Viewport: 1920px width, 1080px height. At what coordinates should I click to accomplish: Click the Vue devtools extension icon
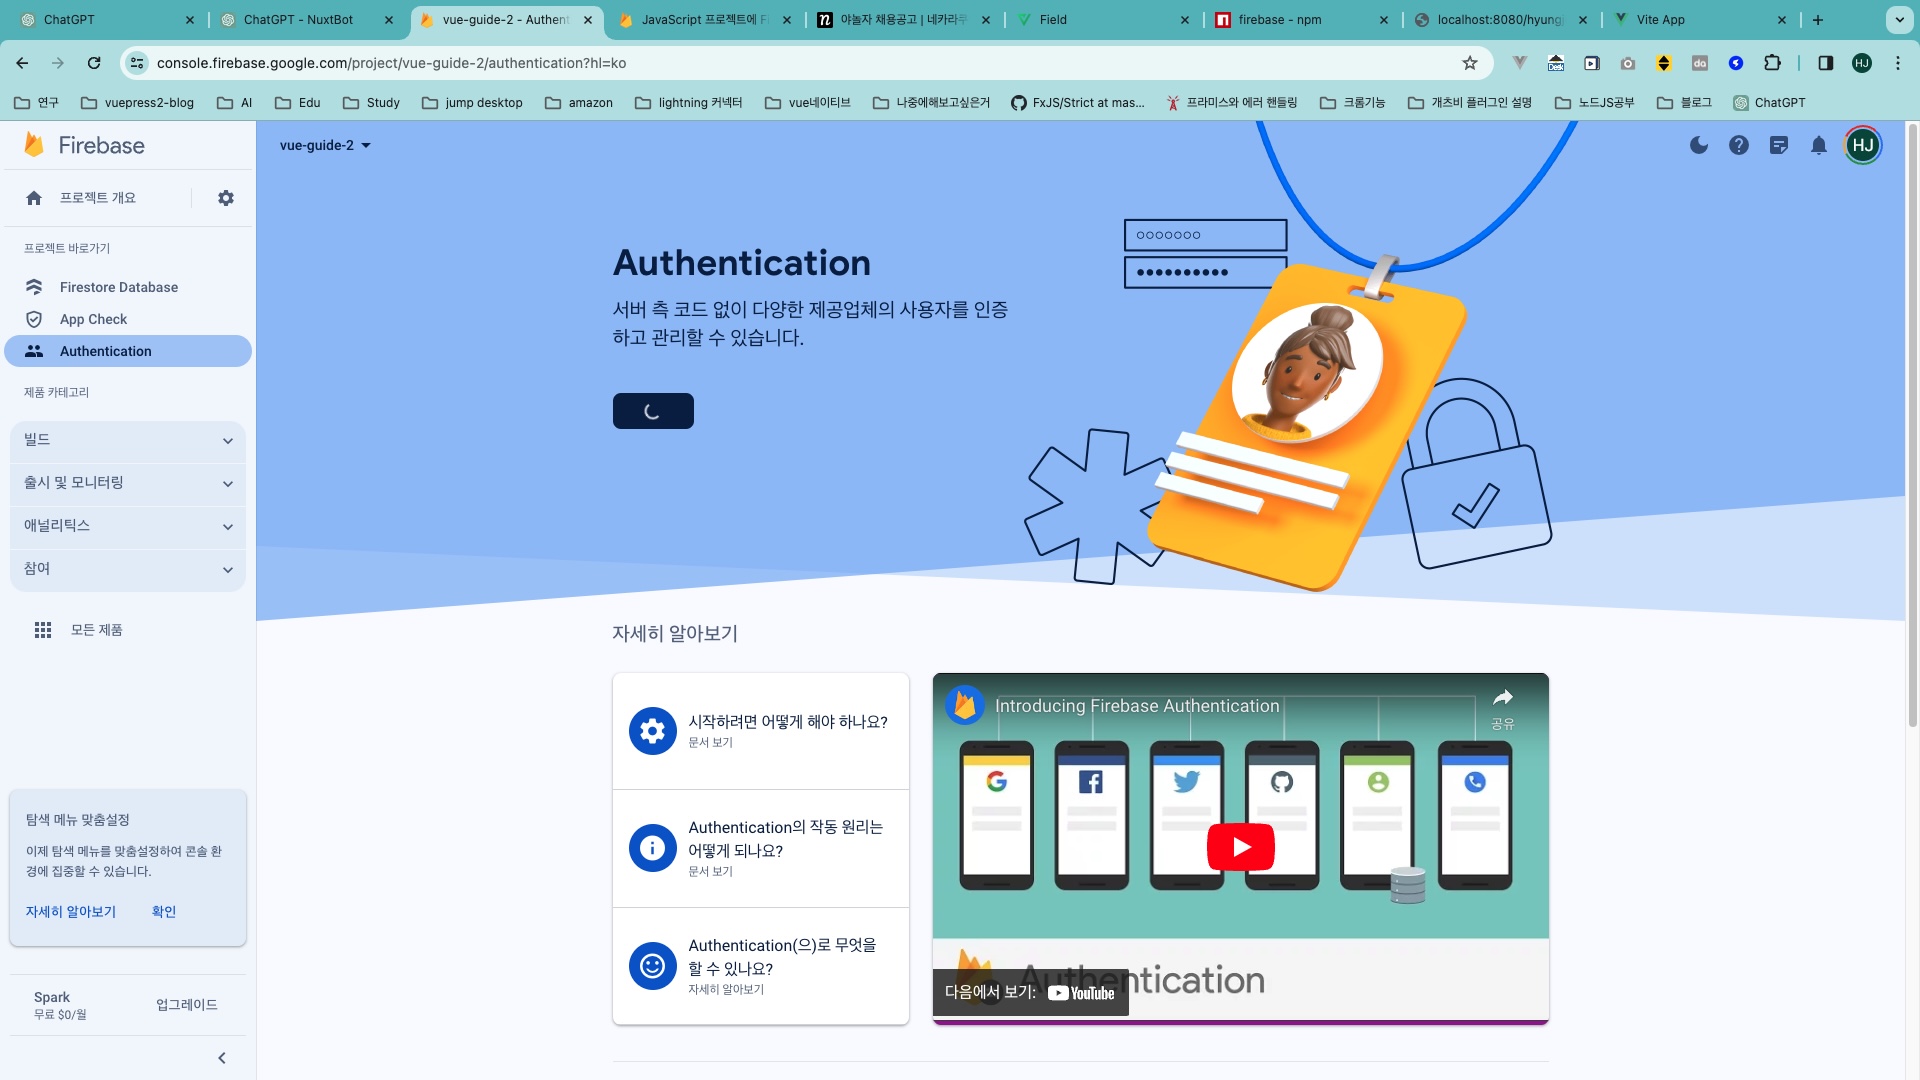coord(1520,63)
